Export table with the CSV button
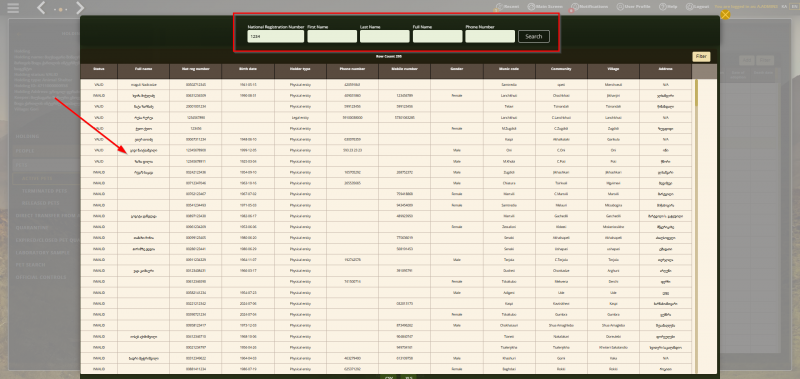The image size is (800, 379). [x=389, y=377]
